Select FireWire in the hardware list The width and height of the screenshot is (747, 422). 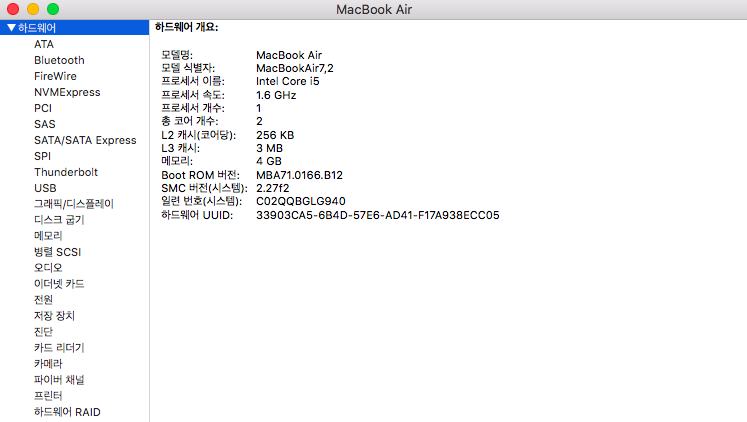pos(55,76)
